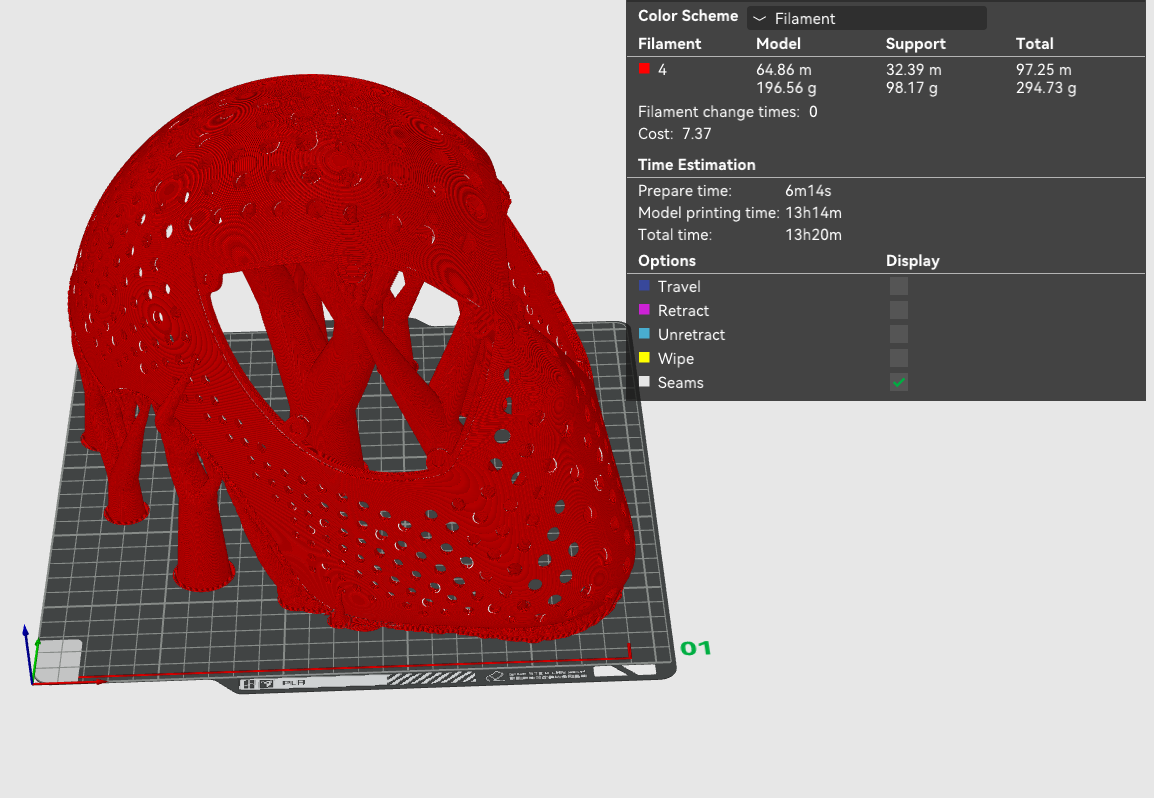Click the Filament change times row
The height and width of the screenshot is (798, 1154).
pos(727,112)
